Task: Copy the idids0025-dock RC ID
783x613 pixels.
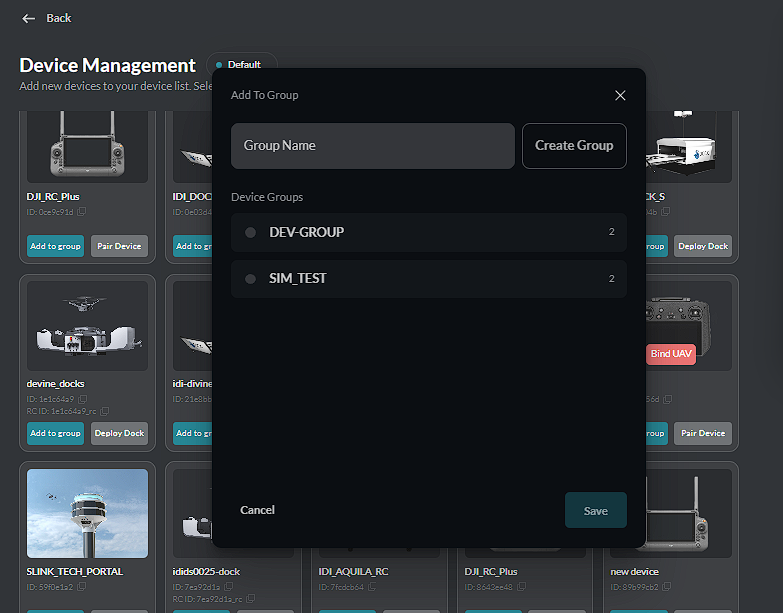Action: 250,599
